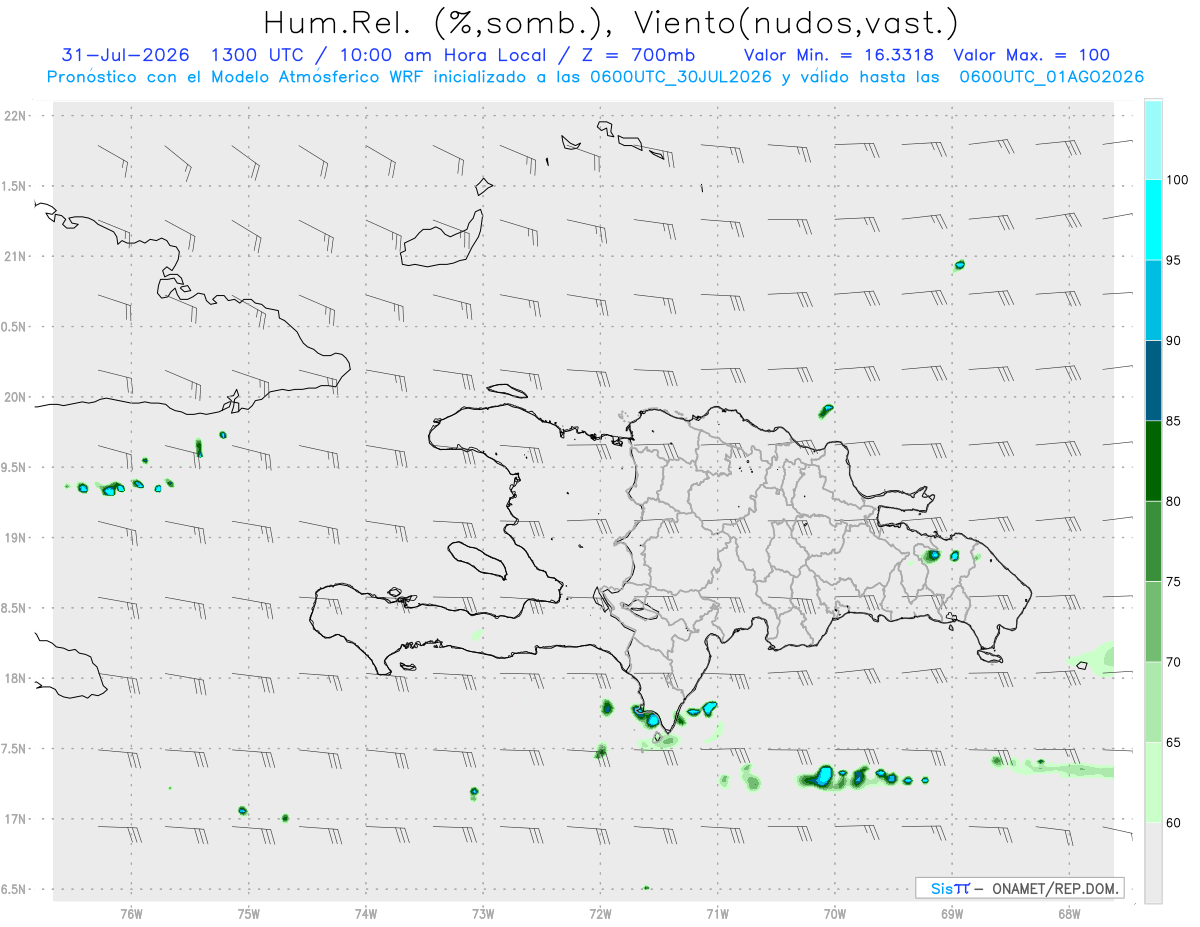The height and width of the screenshot is (927, 1200).
Task: Select the lightest cyan swatch above 100
Action: [x=1152, y=140]
